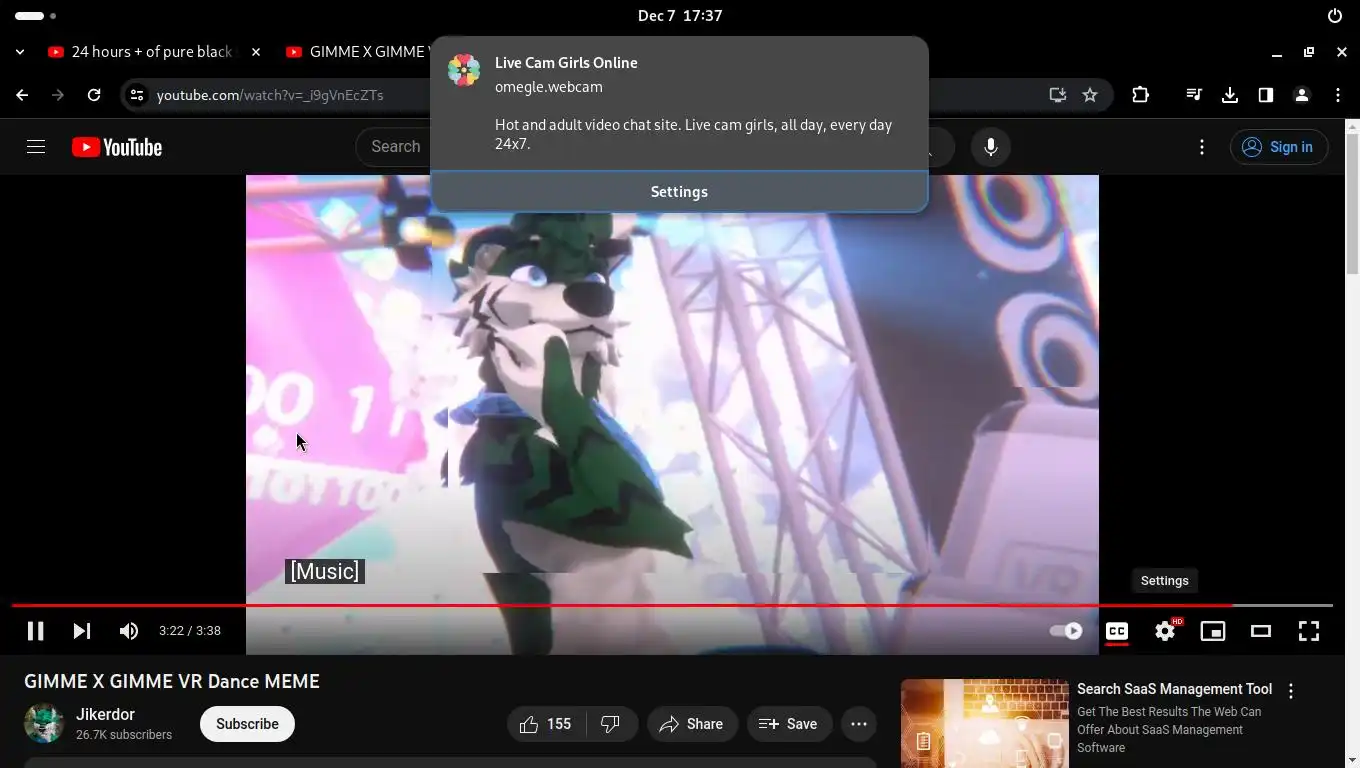Open media controls in toolbar
Image resolution: width=1360 pixels, height=768 pixels.
coord(1194,95)
